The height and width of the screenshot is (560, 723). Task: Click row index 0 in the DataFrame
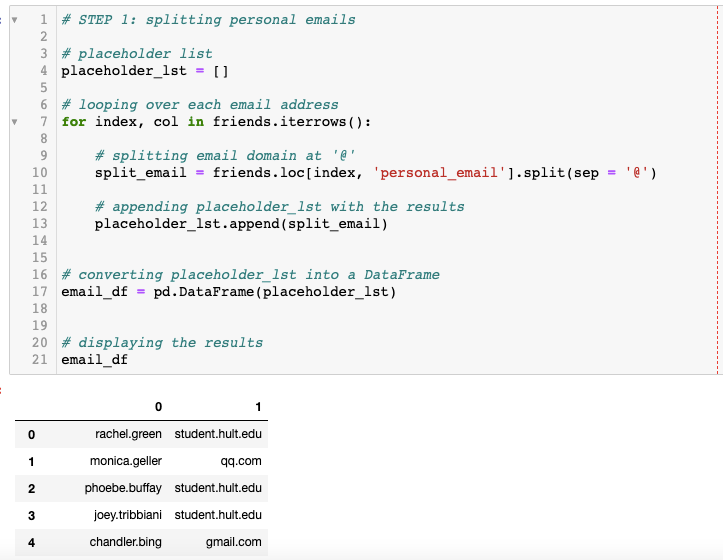[32, 435]
